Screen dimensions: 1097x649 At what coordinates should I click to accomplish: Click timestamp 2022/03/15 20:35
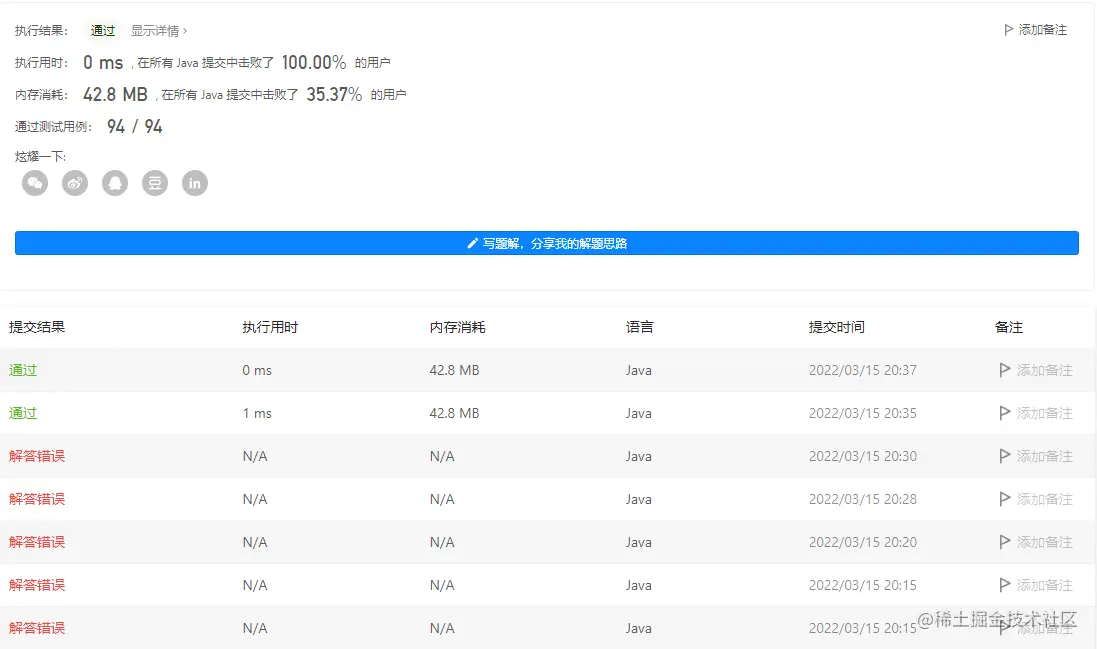coord(863,413)
